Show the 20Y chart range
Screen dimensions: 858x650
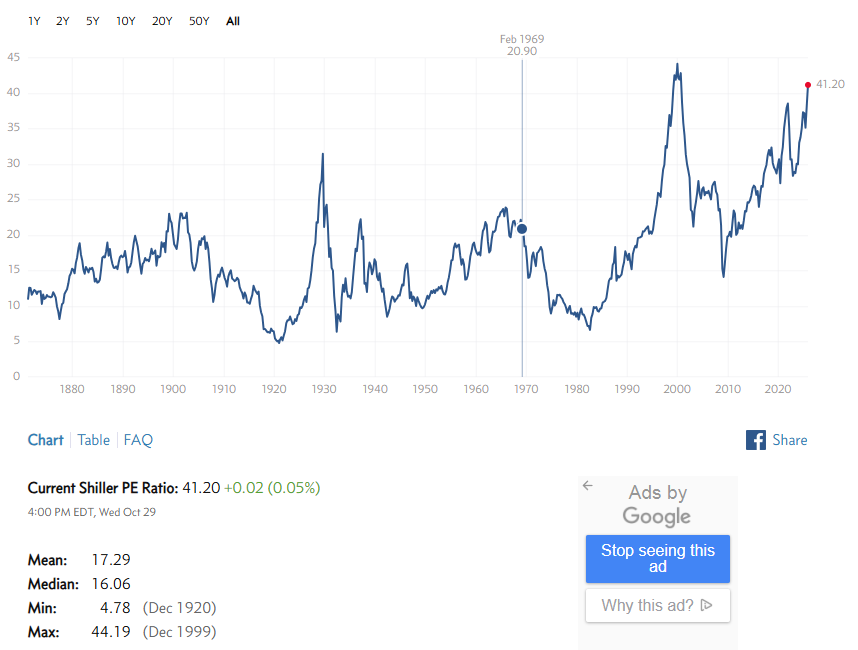pyautogui.click(x=162, y=21)
